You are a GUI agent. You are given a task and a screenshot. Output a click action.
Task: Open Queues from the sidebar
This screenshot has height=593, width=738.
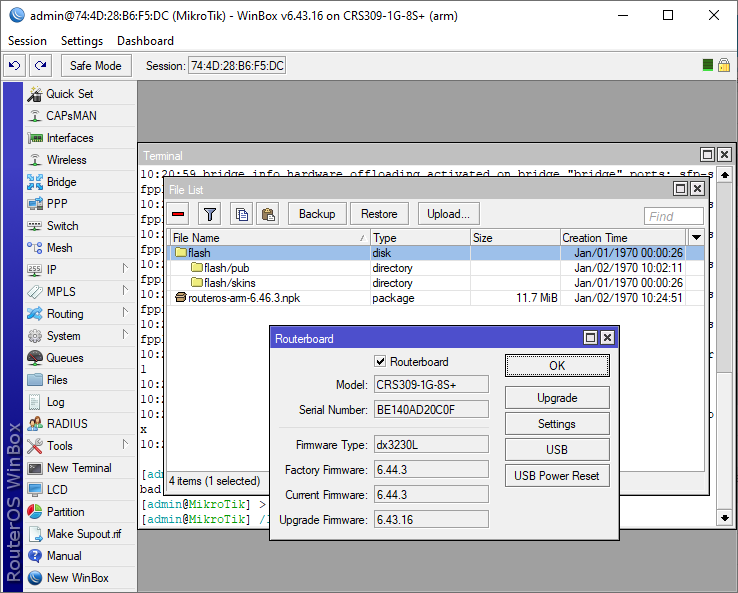click(79, 358)
